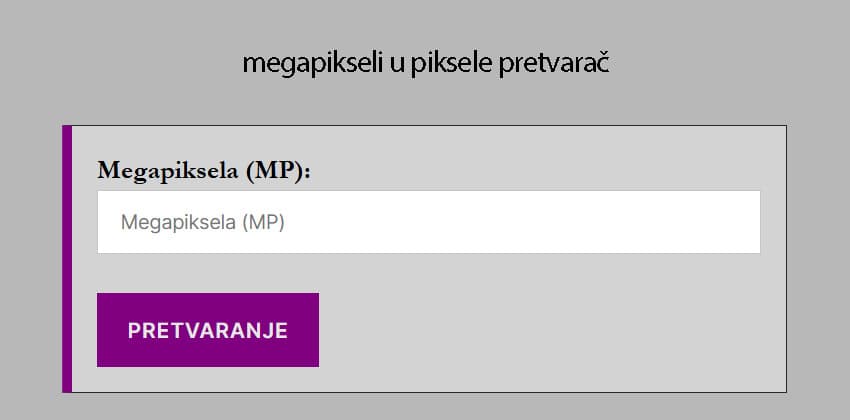Submit the conversion with the PRETVARANJE button
The width and height of the screenshot is (850, 420).
[x=208, y=330]
